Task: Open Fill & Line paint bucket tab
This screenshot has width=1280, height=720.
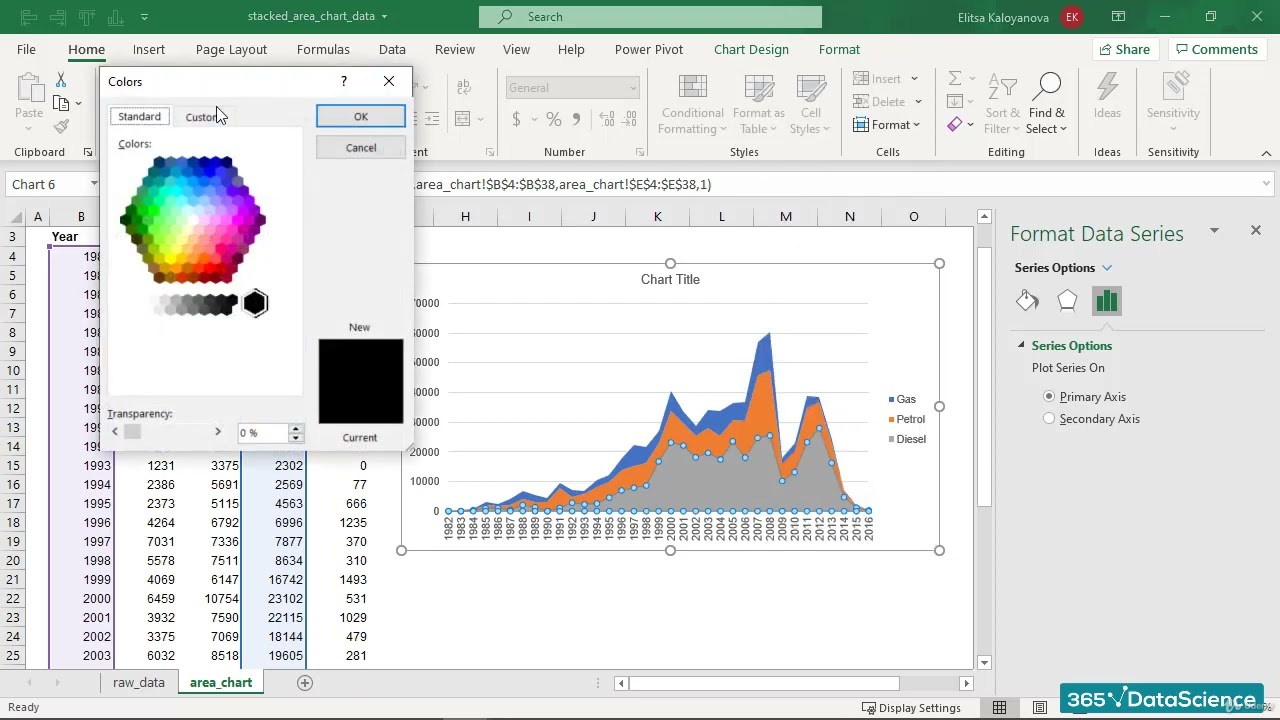Action: 1027,301
